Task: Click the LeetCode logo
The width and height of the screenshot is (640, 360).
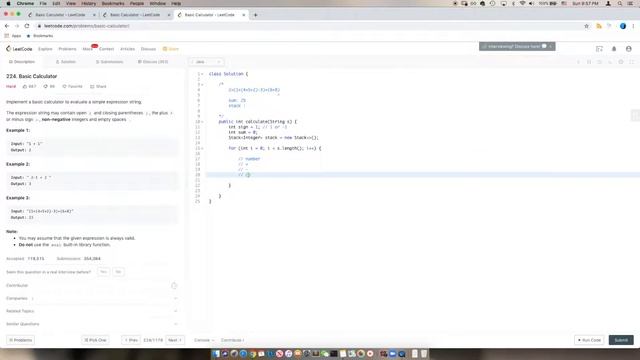Action: pos(19,49)
